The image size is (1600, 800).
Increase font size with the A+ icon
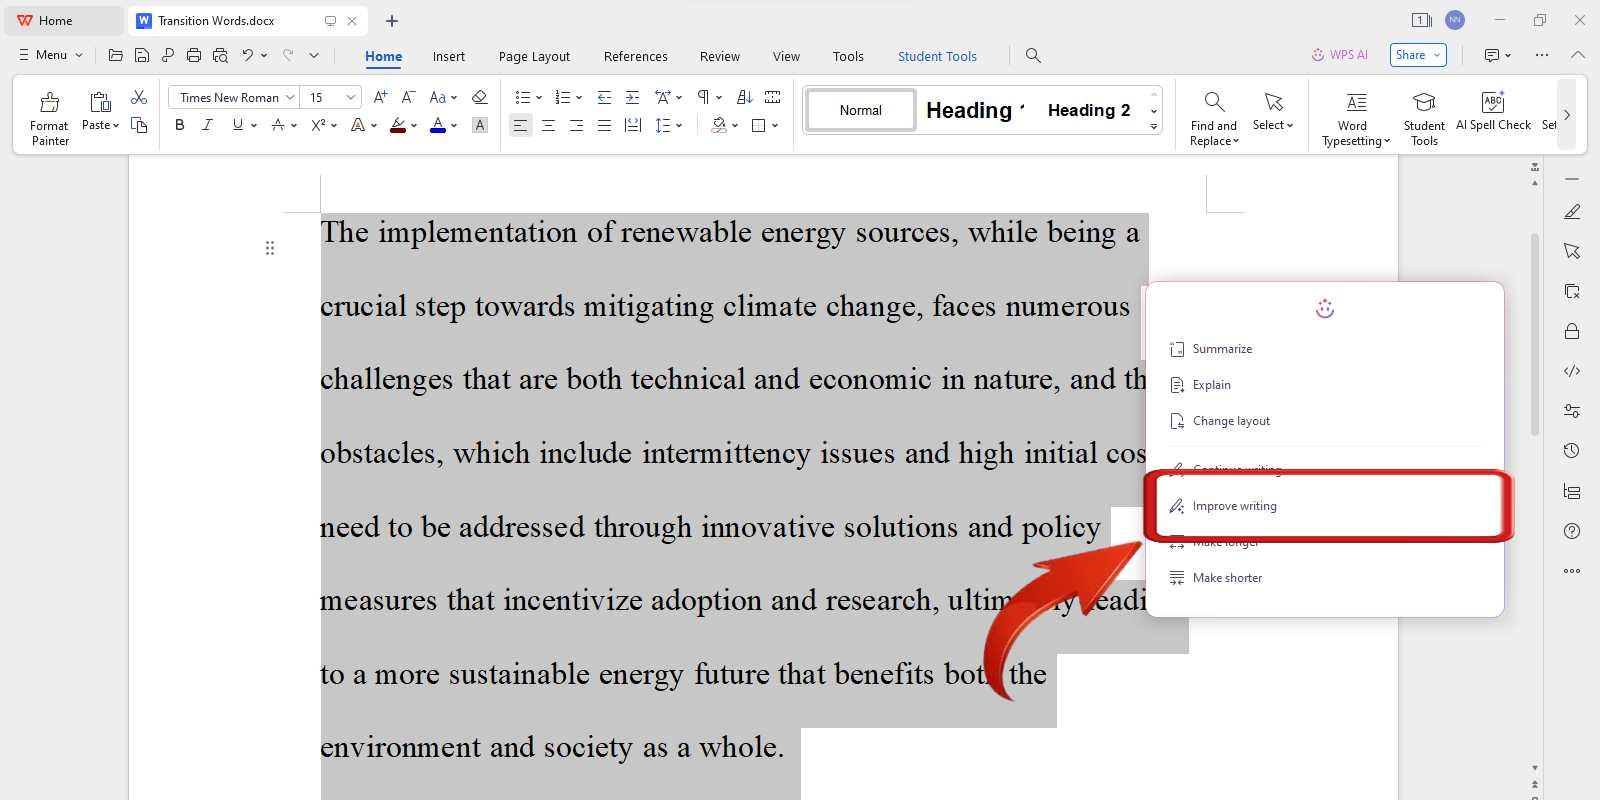tap(380, 97)
